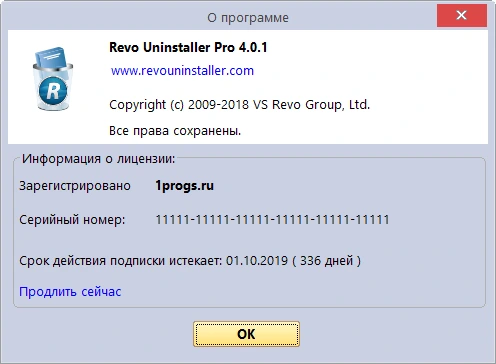Click the blue R badge on the logo

click(53, 90)
